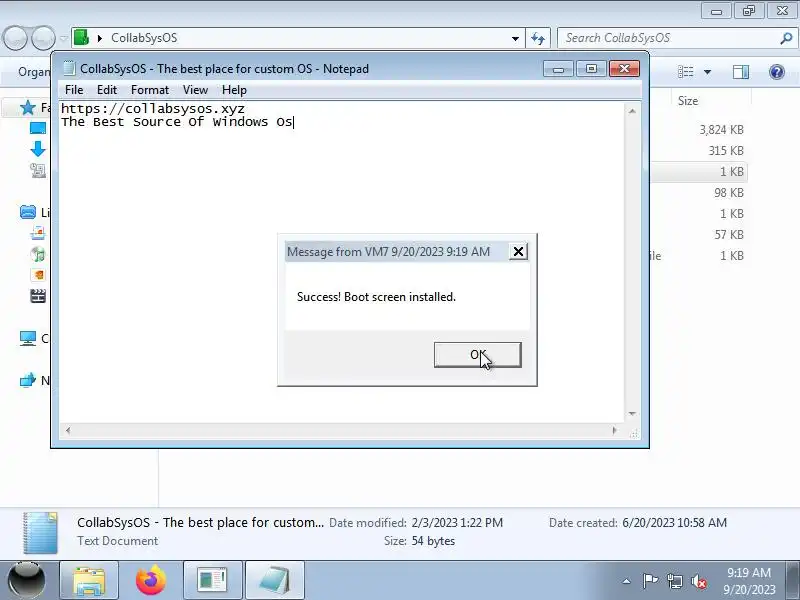Screen dimensions: 800x600
Task: Click Notepad vertical scrollbar up arrow
Action: tap(632, 111)
